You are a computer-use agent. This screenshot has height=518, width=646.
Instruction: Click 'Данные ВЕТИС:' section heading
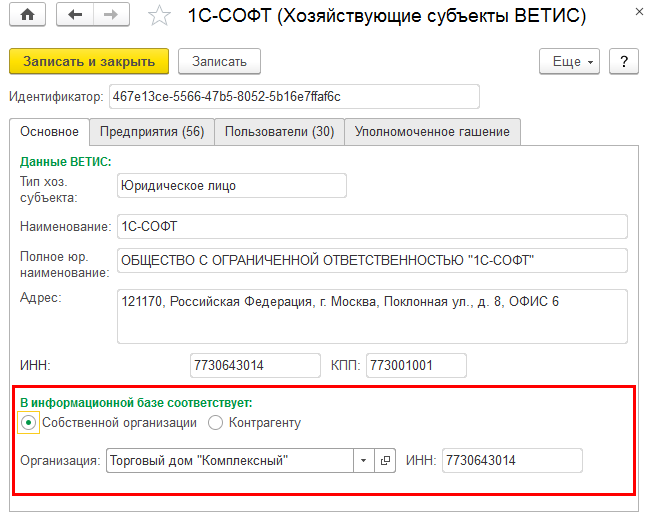click(66, 162)
